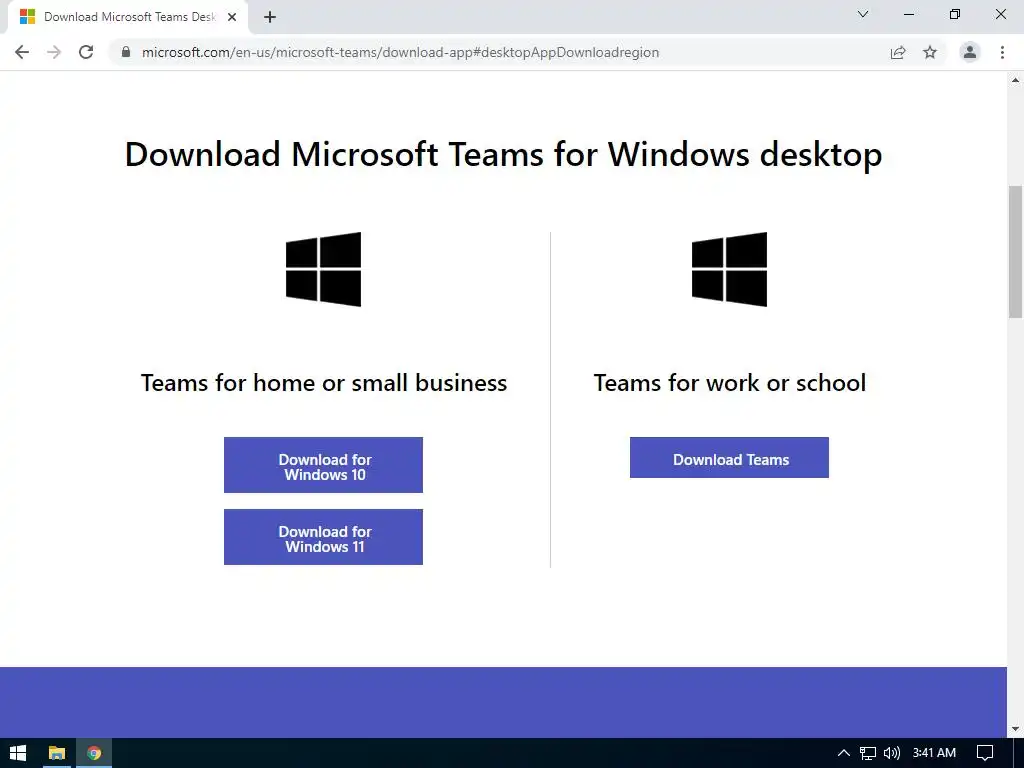This screenshot has width=1024, height=768.
Task: Click the Chrome taskbar icon
Action: (94, 753)
